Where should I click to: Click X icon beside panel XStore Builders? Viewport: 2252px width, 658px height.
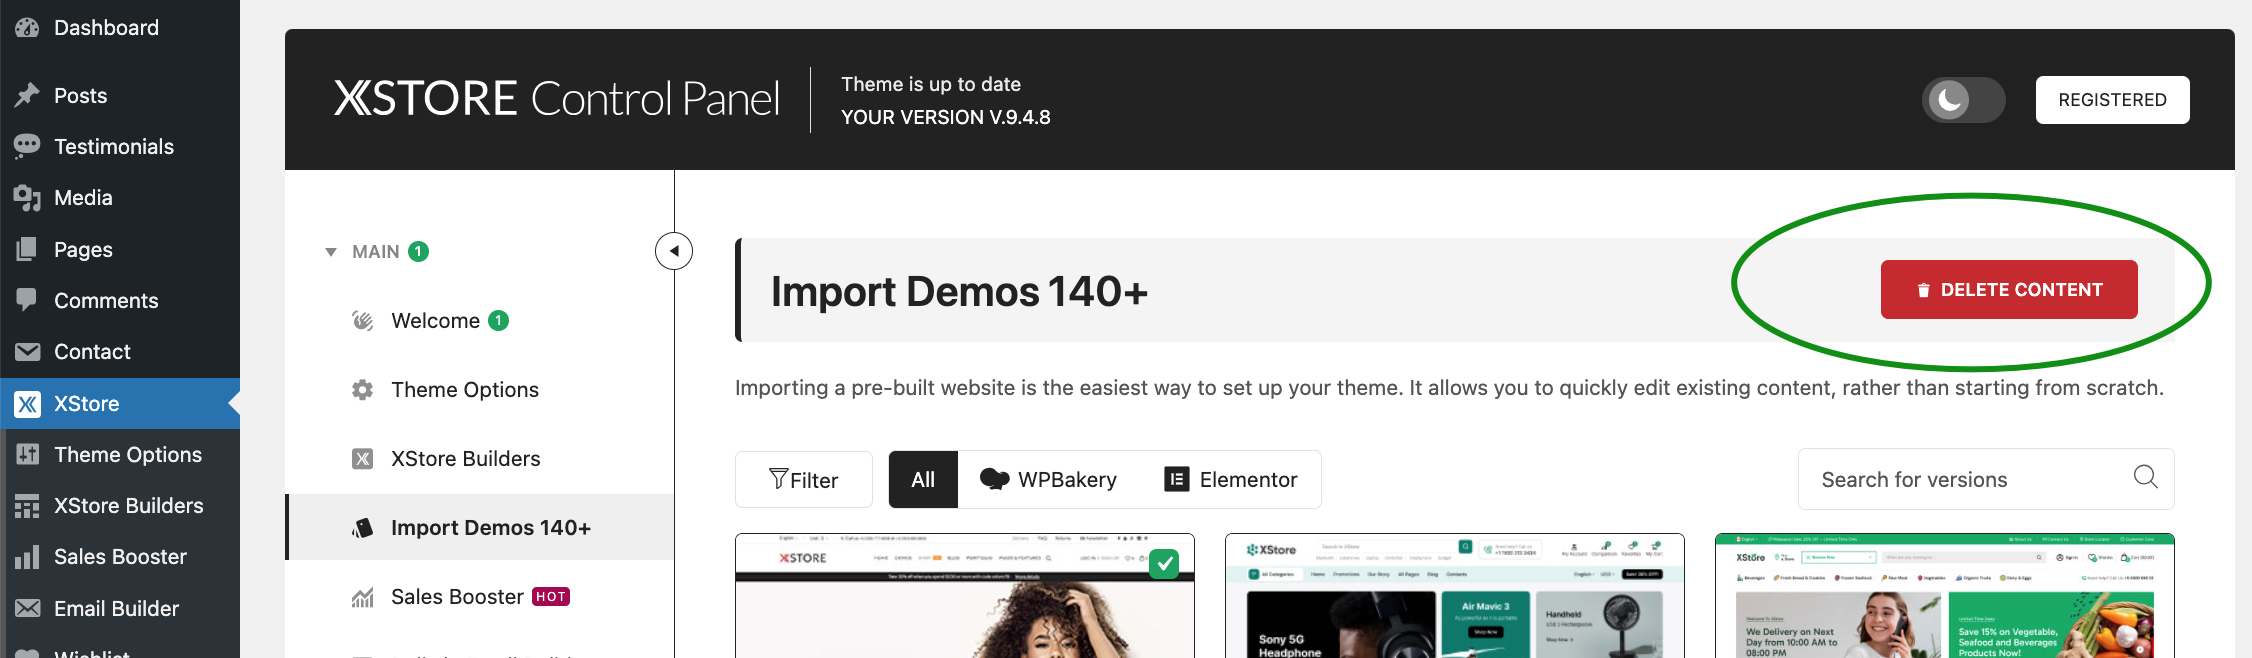(362, 459)
